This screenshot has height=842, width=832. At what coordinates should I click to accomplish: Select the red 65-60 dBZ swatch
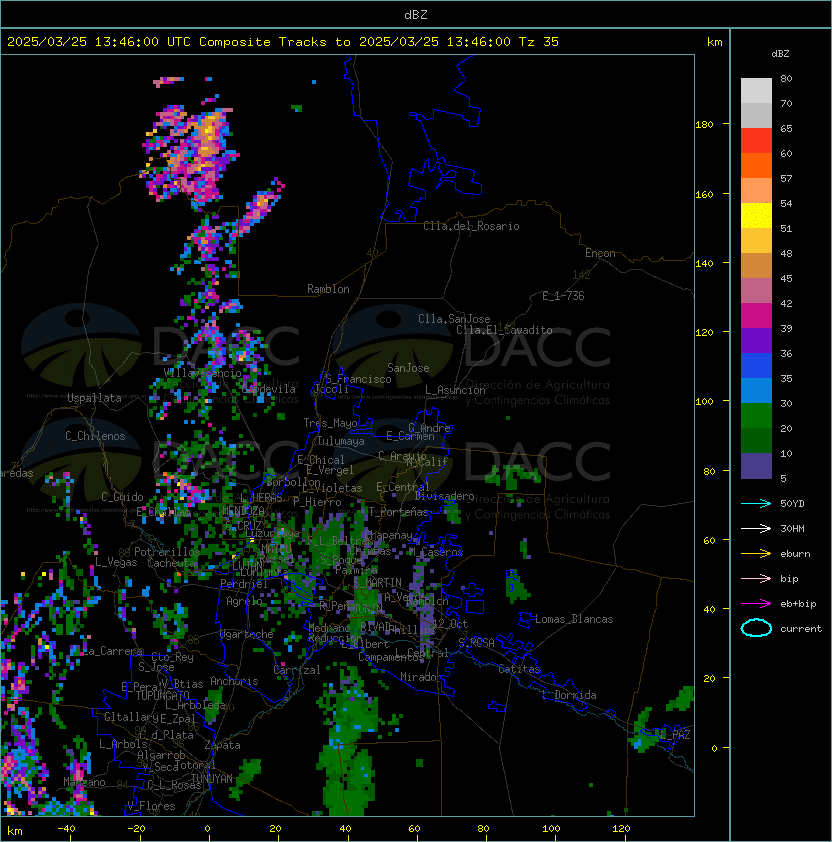pos(756,141)
